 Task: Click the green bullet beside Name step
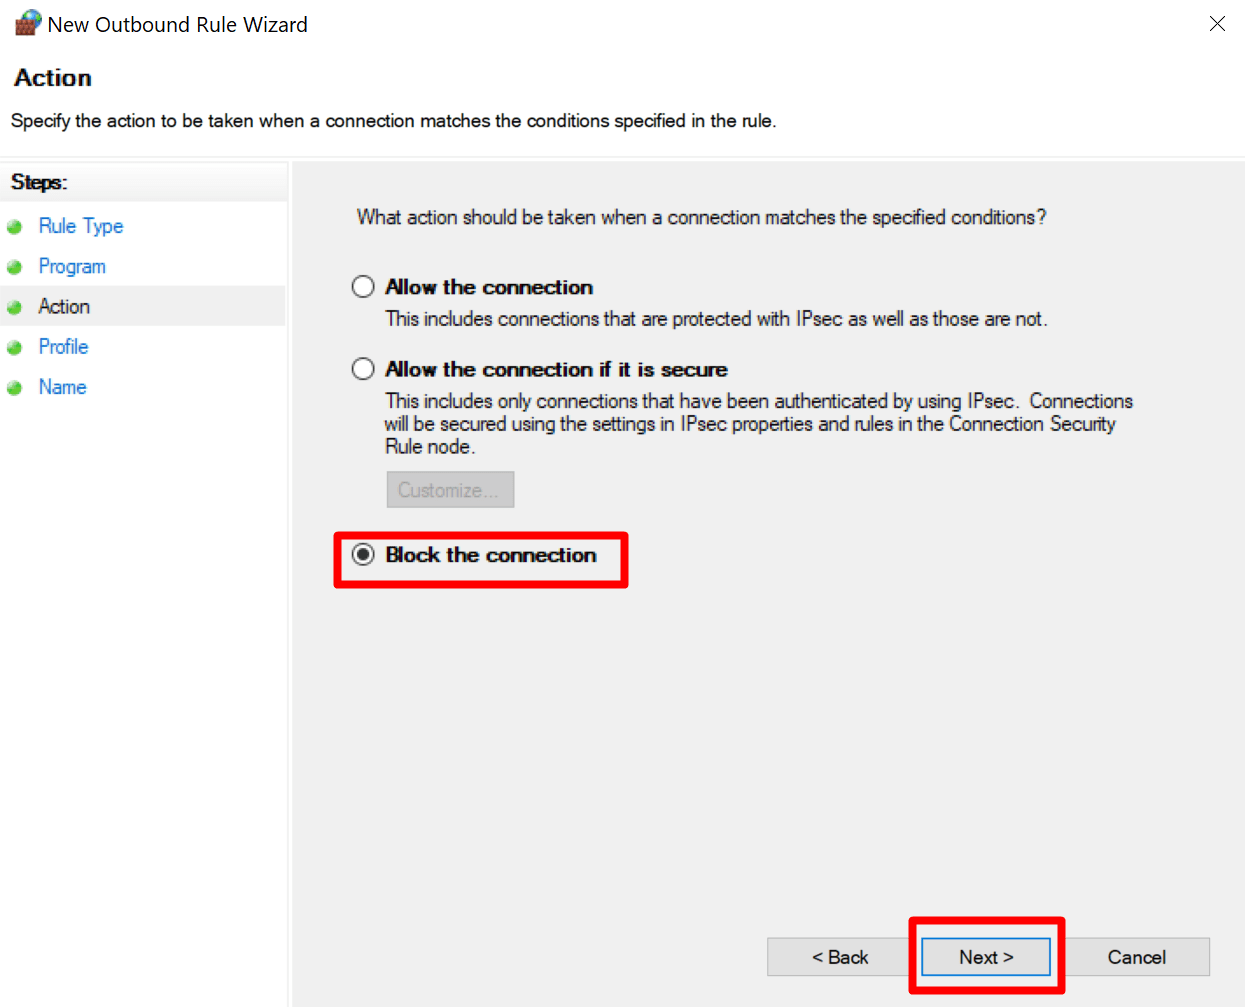click(x=15, y=388)
